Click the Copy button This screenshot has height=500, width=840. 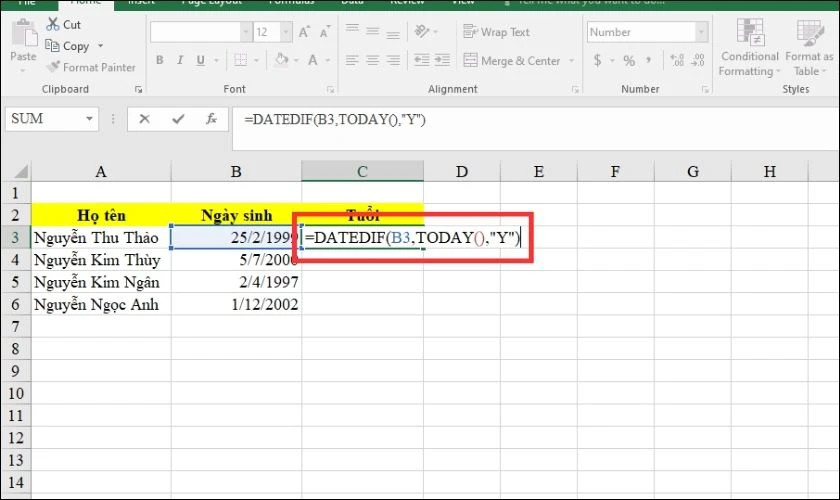coord(68,46)
